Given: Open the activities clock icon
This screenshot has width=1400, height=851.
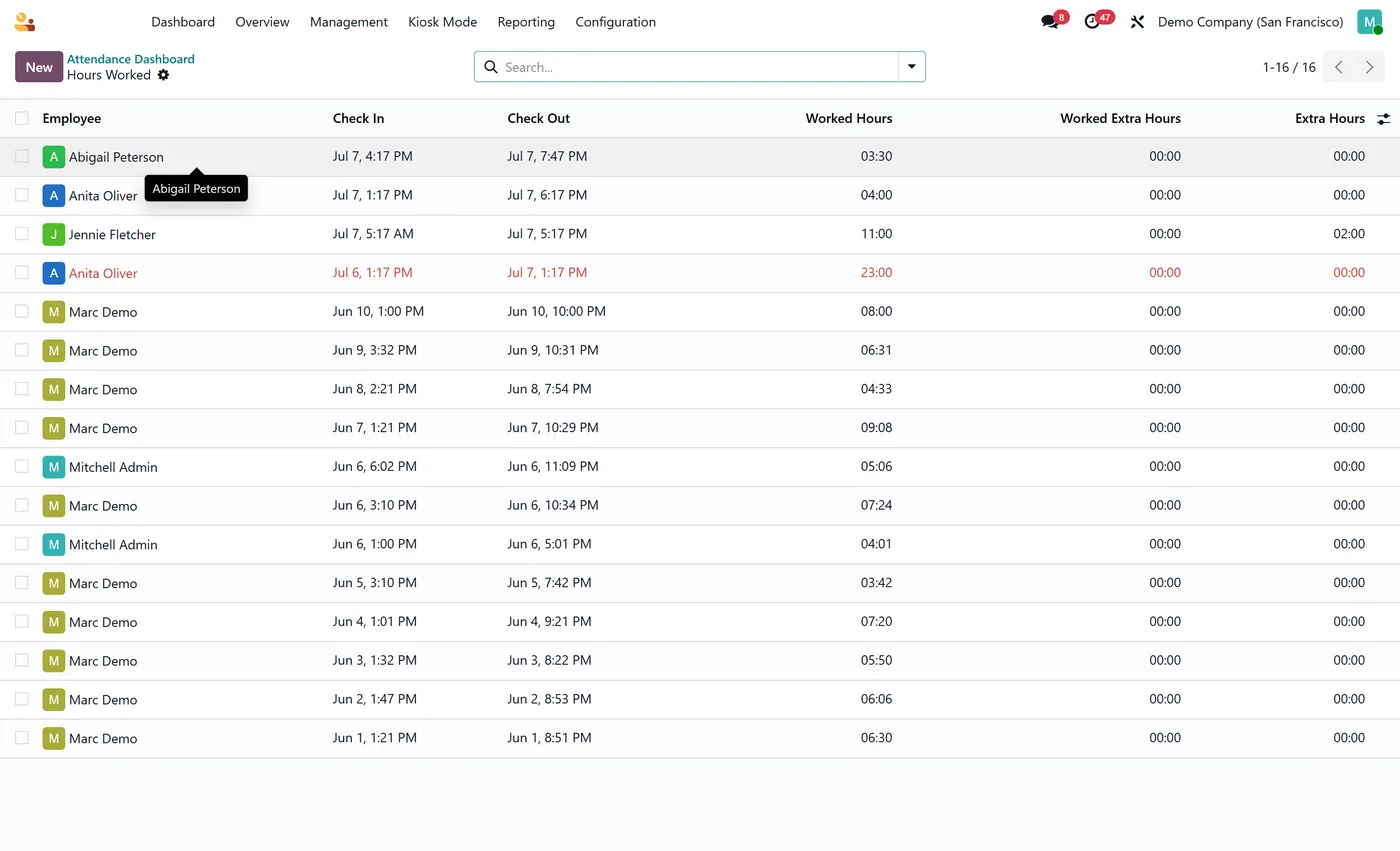Looking at the screenshot, I should 1092,22.
